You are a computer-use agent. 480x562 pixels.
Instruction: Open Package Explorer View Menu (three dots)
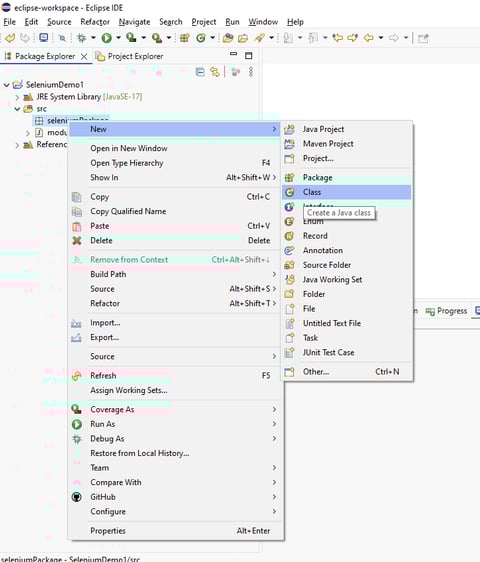pyautogui.click(x=251, y=72)
